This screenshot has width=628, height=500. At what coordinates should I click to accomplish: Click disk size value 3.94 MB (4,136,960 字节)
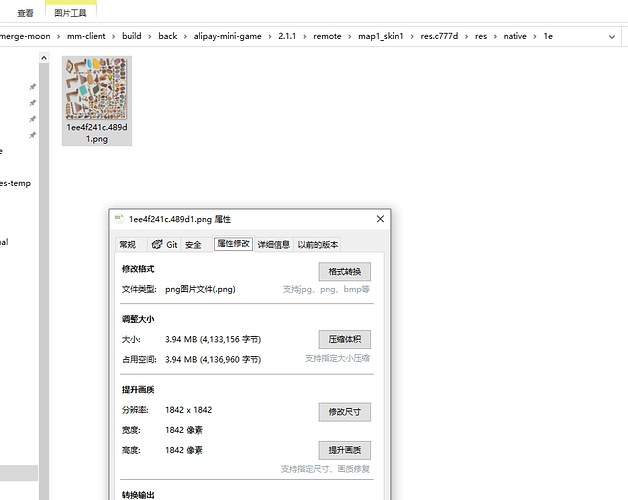click(x=213, y=359)
